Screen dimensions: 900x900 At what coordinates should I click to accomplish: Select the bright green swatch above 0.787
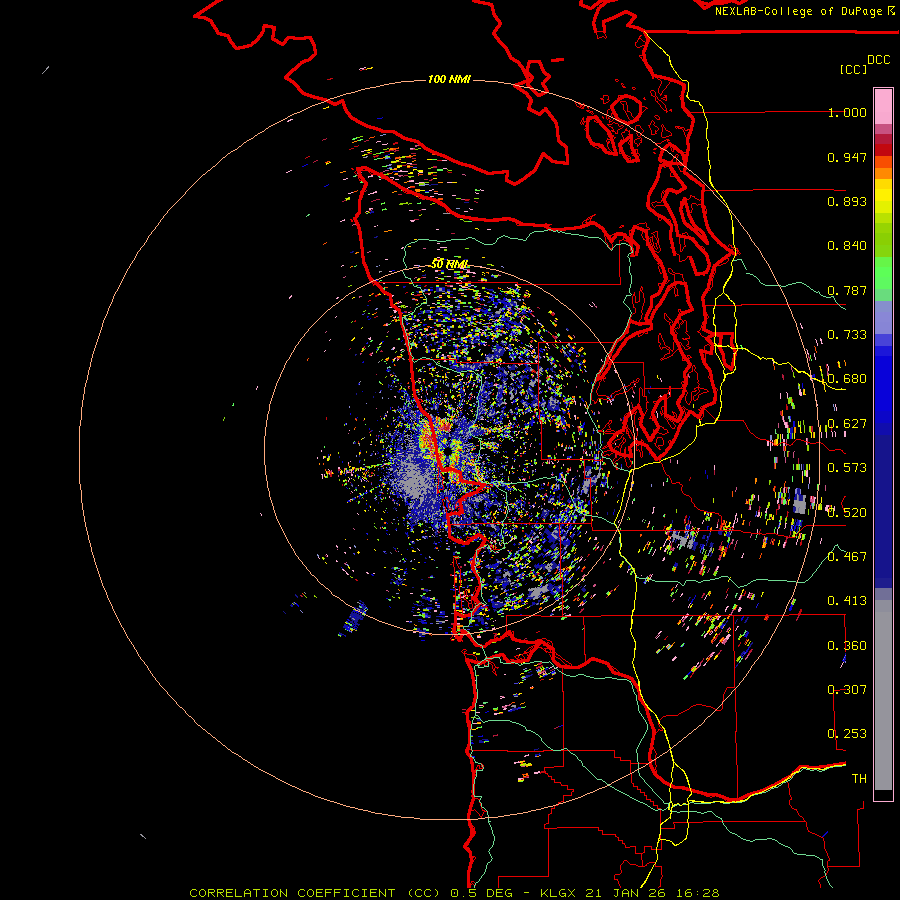pos(883,273)
